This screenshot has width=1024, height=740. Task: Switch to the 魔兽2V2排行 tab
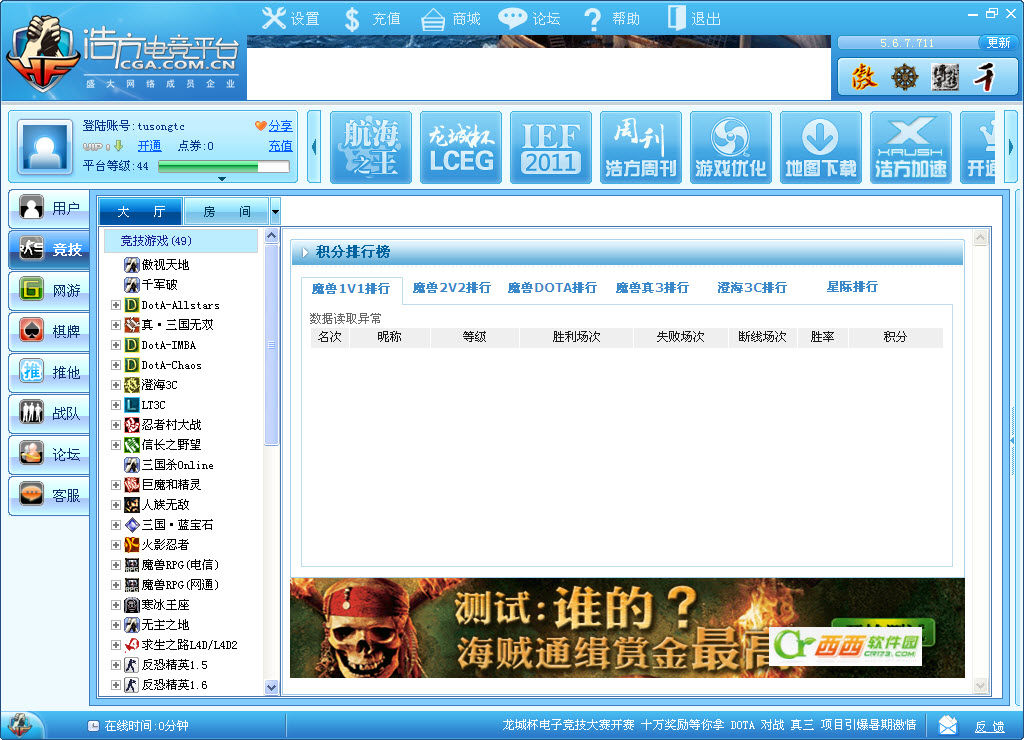click(451, 287)
